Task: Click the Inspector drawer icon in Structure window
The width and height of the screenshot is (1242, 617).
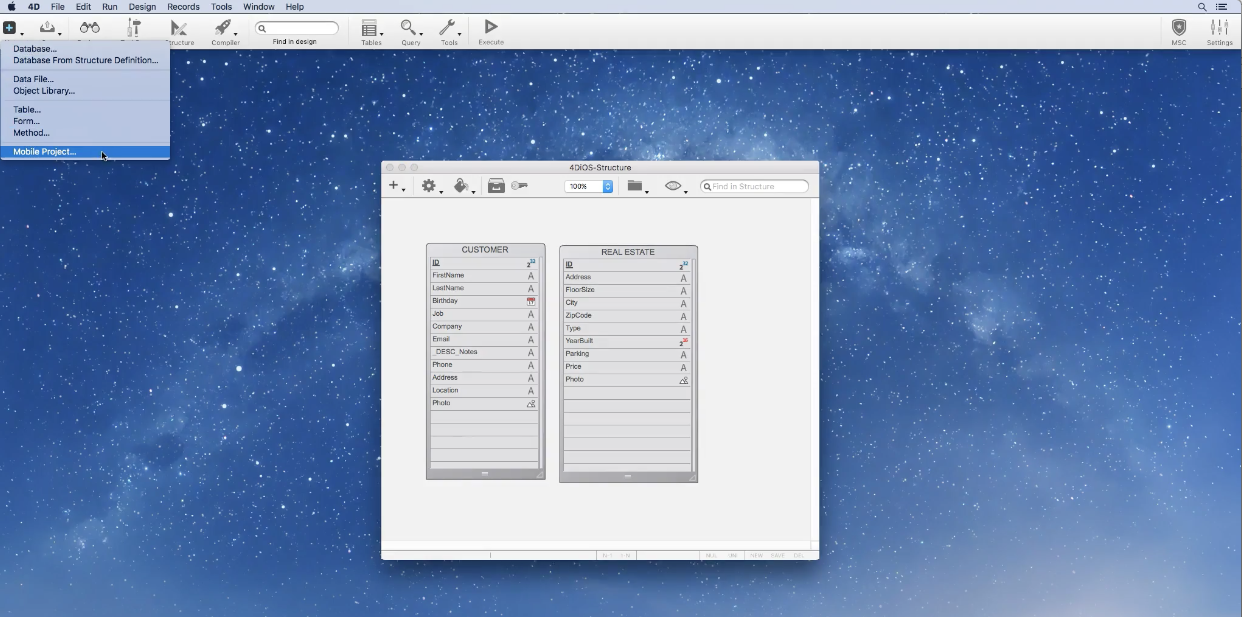Action: click(x=496, y=186)
